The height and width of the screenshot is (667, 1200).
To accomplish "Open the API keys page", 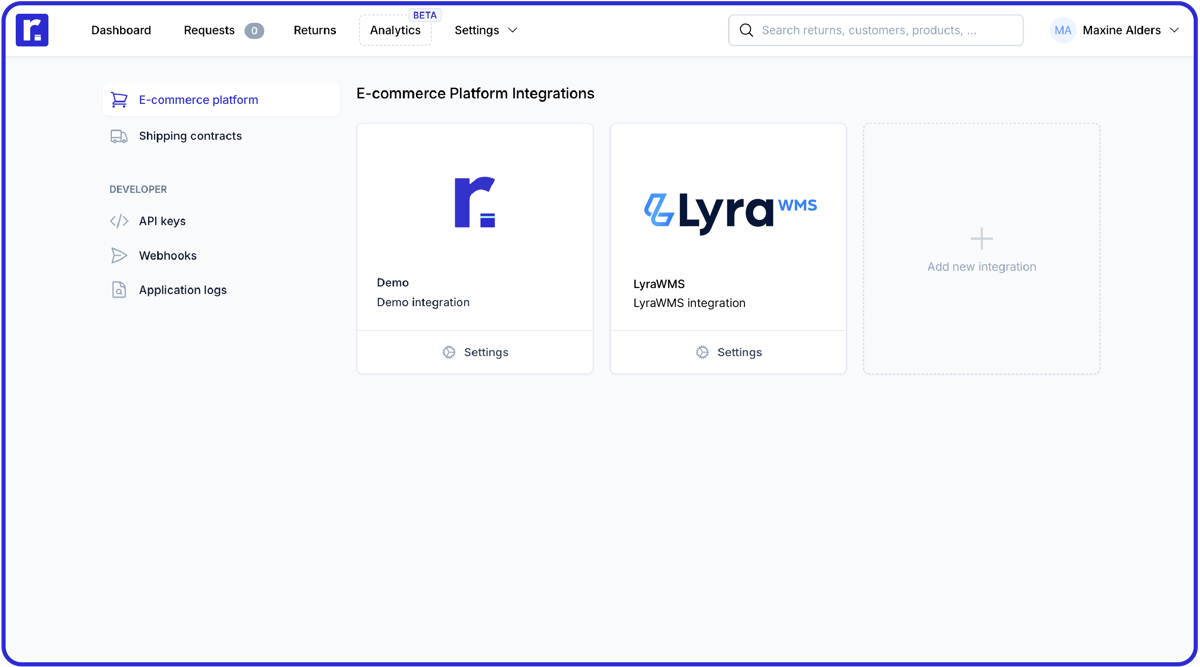I will [162, 221].
